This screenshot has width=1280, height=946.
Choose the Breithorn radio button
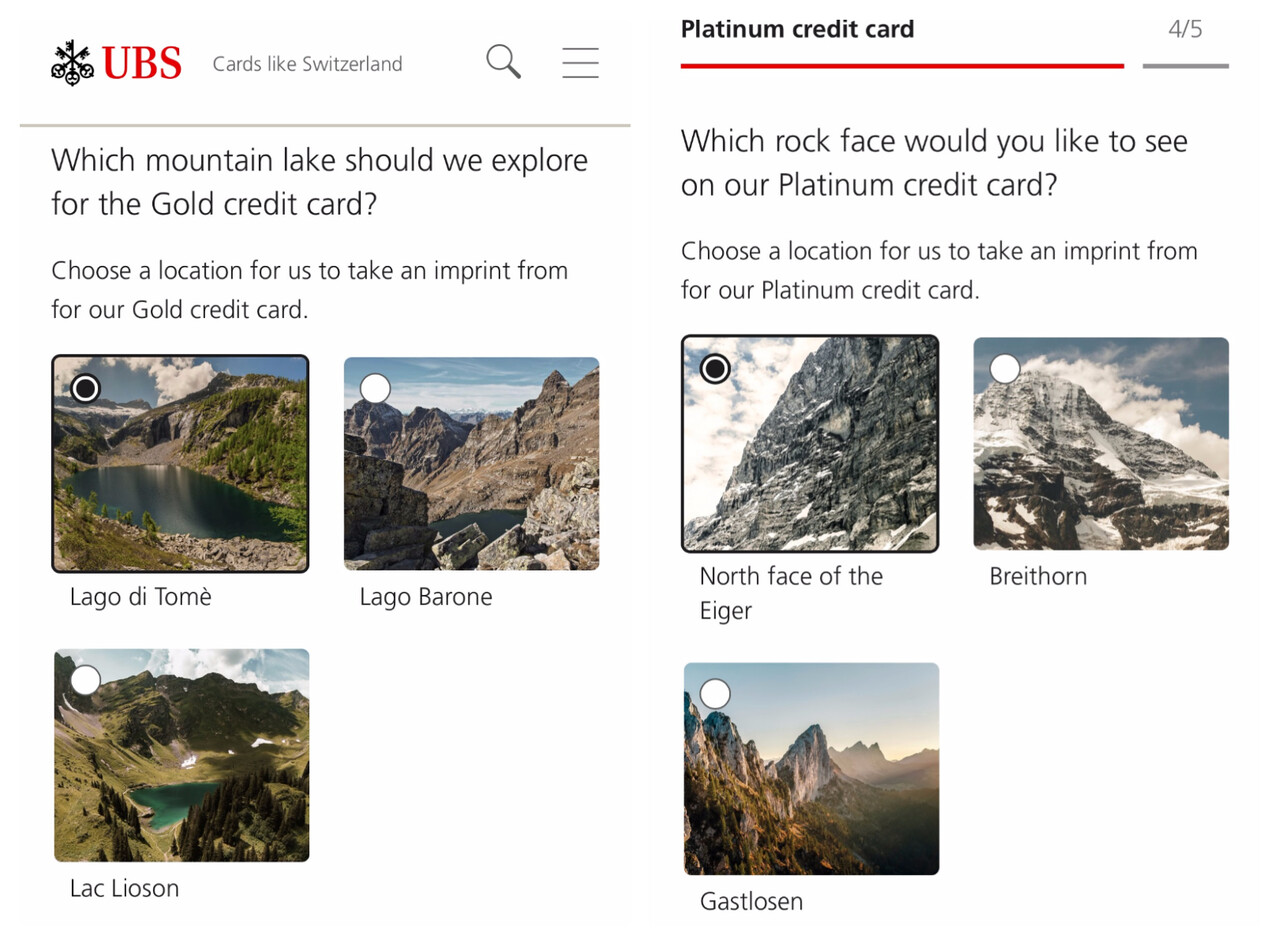click(x=1004, y=368)
